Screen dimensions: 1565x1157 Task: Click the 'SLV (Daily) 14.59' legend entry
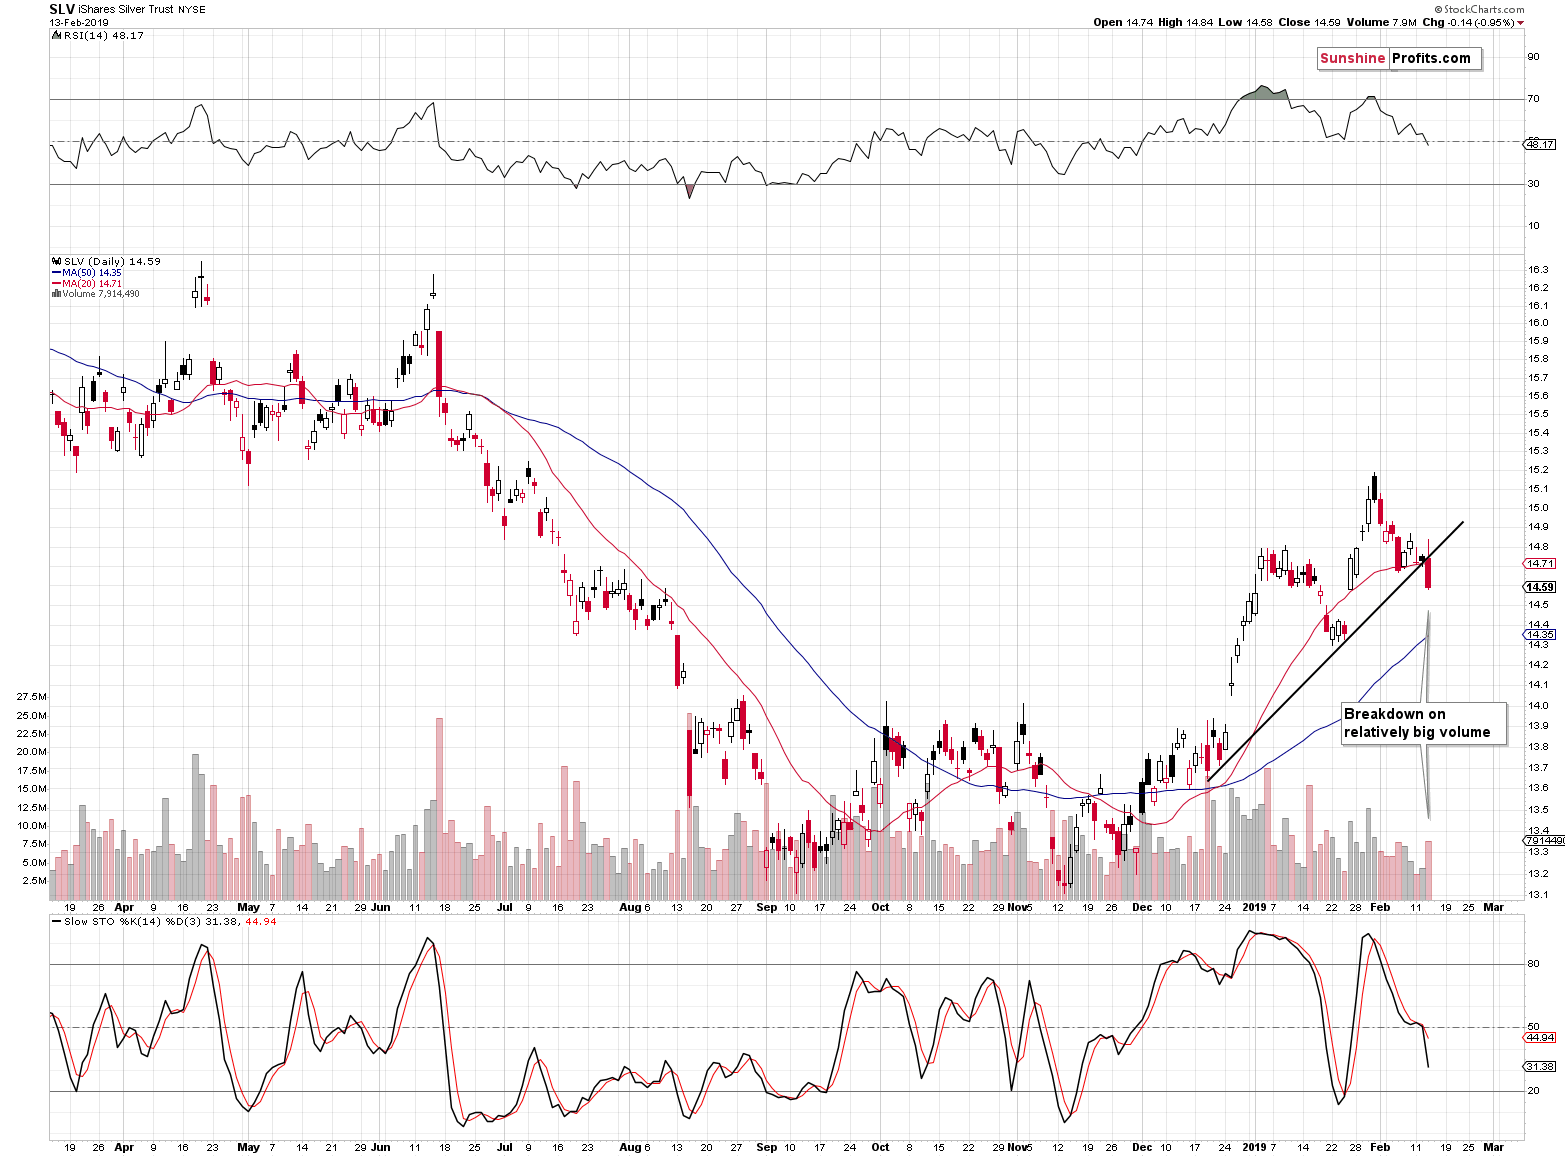click(x=111, y=262)
